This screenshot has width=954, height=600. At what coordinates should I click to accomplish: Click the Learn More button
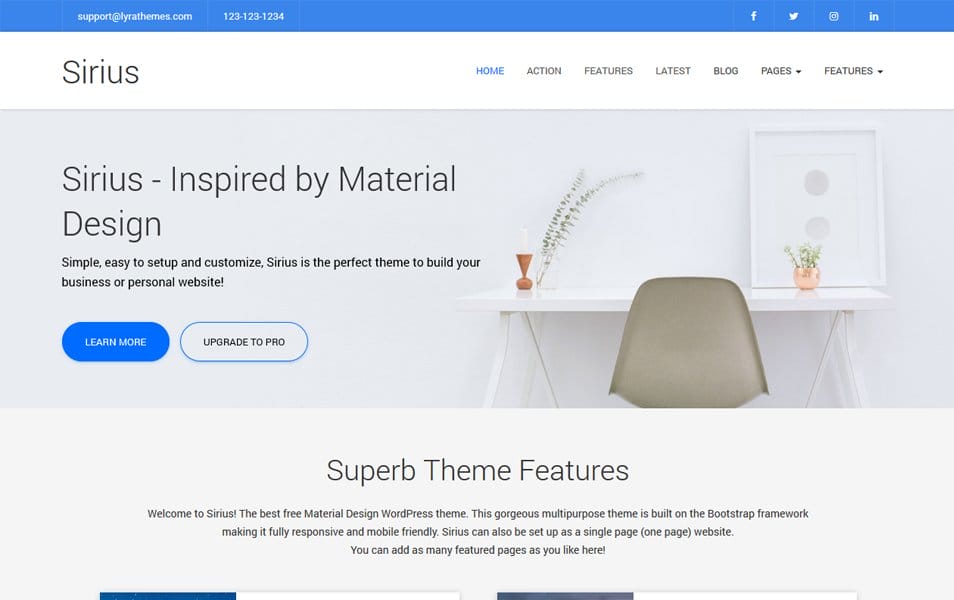(x=115, y=342)
